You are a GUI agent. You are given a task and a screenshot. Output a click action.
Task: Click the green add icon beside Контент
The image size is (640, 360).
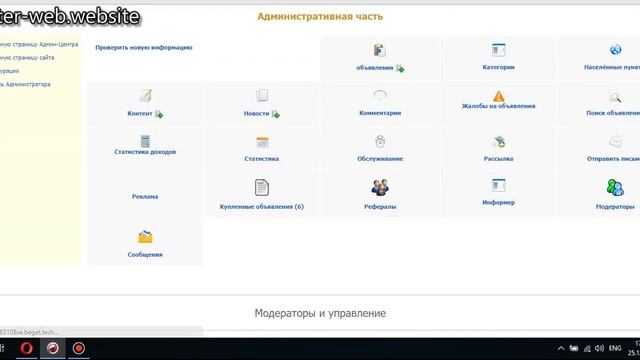(x=159, y=114)
